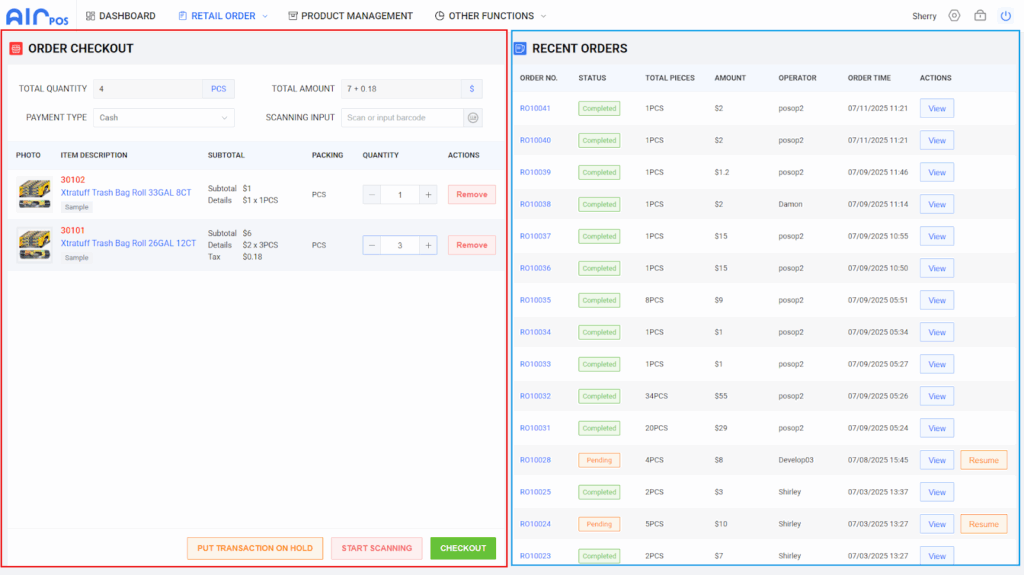Click the barcode scan icon beside scanning input
Image resolution: width=1024 pixels, height=575 pixels.
point(473,118)
